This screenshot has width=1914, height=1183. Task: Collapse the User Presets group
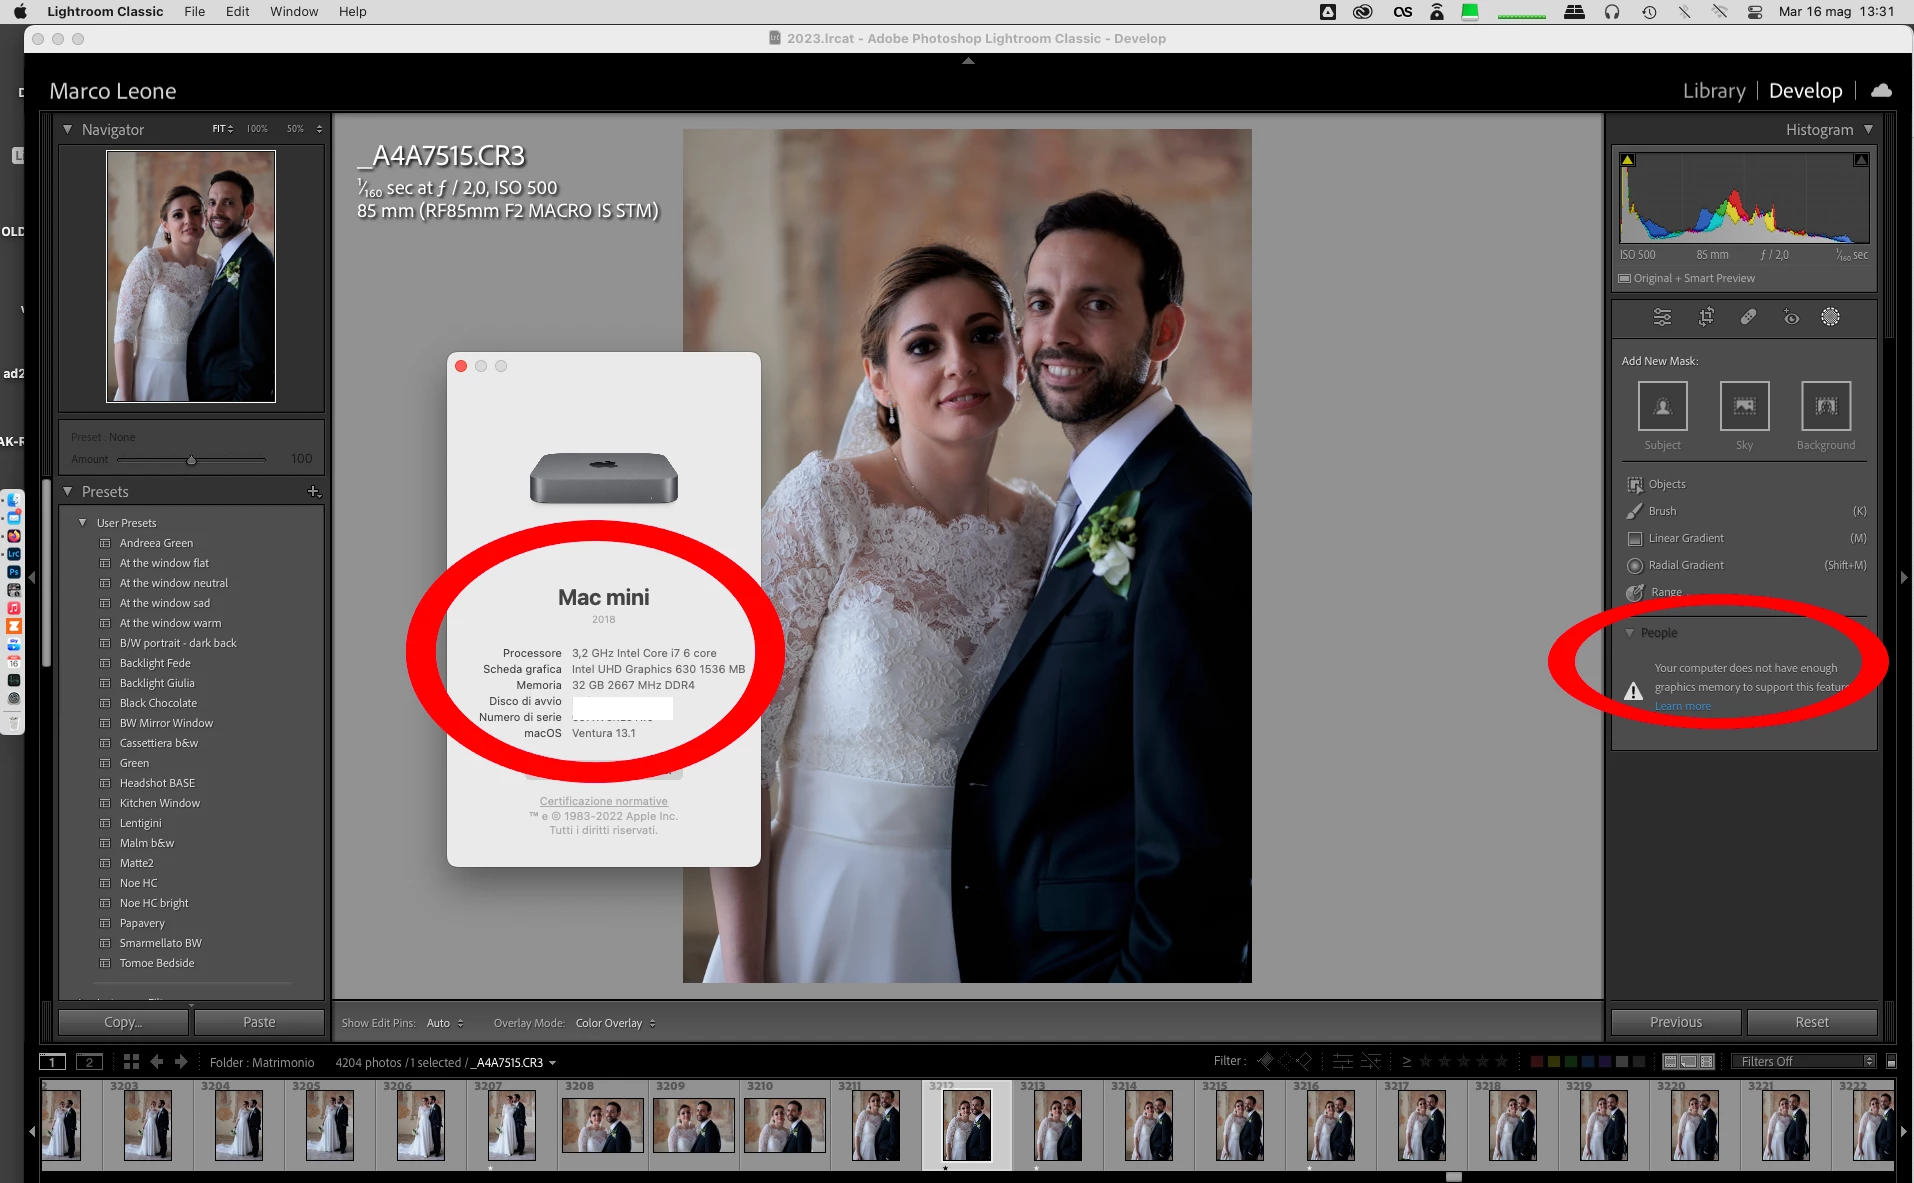coord(83,523)
